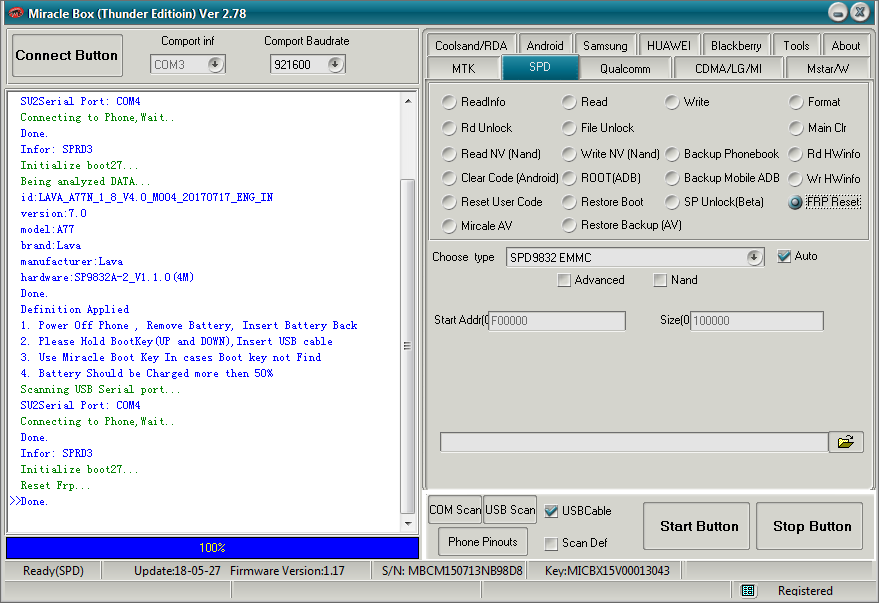
Task: Click the log scrollbar down arrow
Action: coord(408,523)
